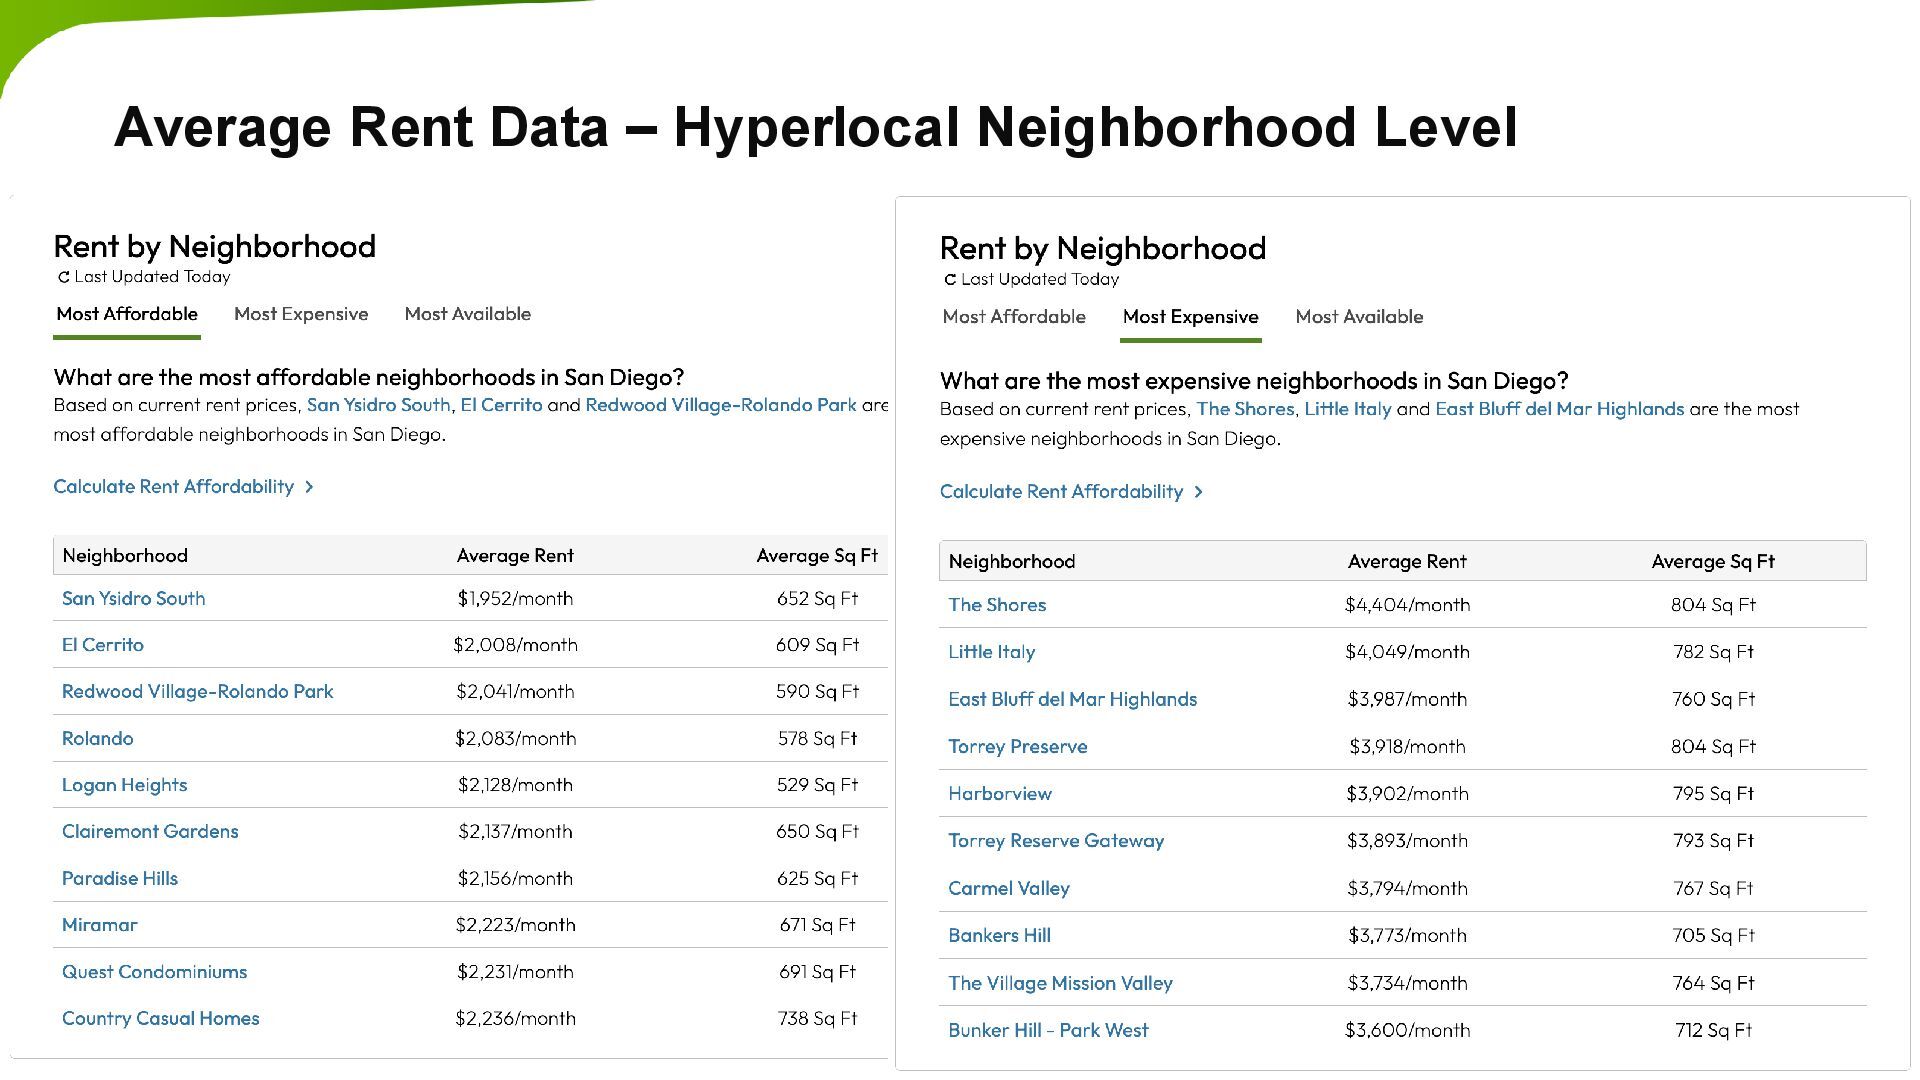Open The Shores table row link
Image resolution: width=1920 pixels, height=1080 pixels.
(x=997, y=605)
